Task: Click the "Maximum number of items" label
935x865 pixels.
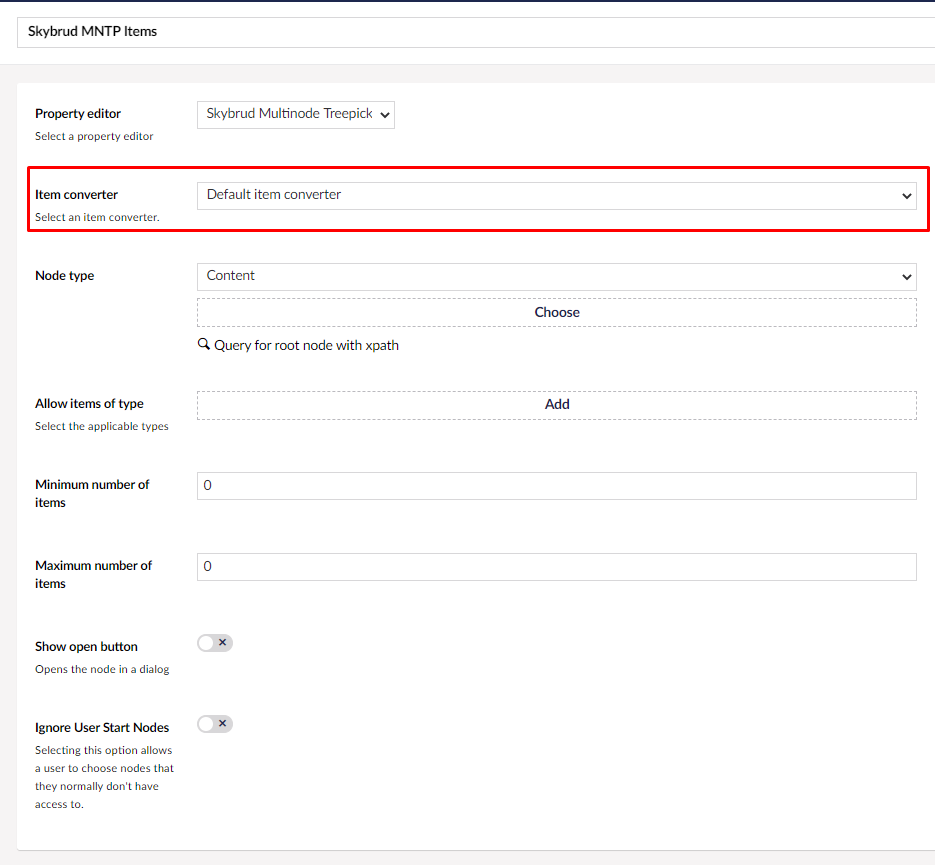Action: point(94,575)
